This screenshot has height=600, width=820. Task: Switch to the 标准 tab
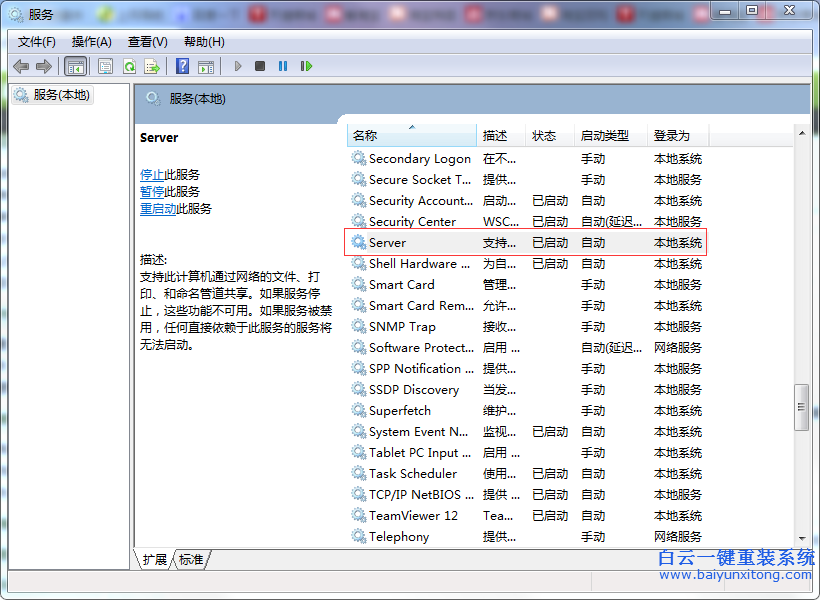[191, 560]
